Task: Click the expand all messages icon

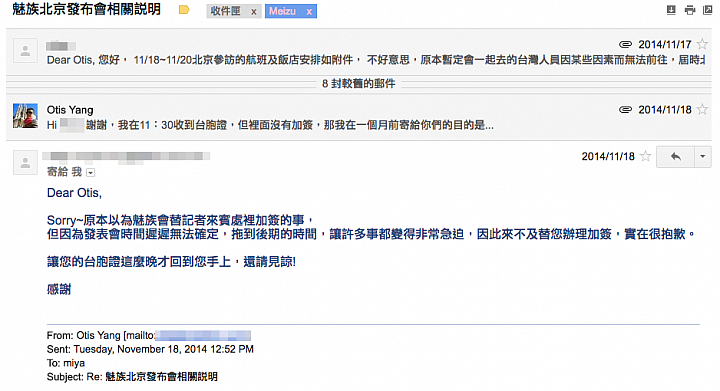Action: pyautogui.click(x=671, y=10)
